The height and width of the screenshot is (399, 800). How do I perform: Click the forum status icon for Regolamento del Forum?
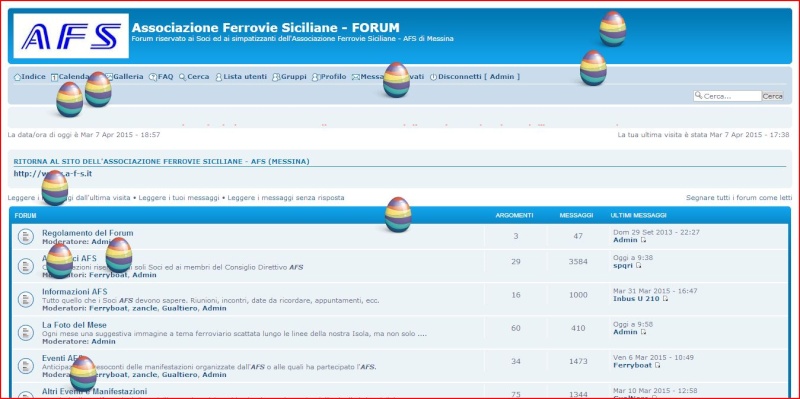(26, 236)
